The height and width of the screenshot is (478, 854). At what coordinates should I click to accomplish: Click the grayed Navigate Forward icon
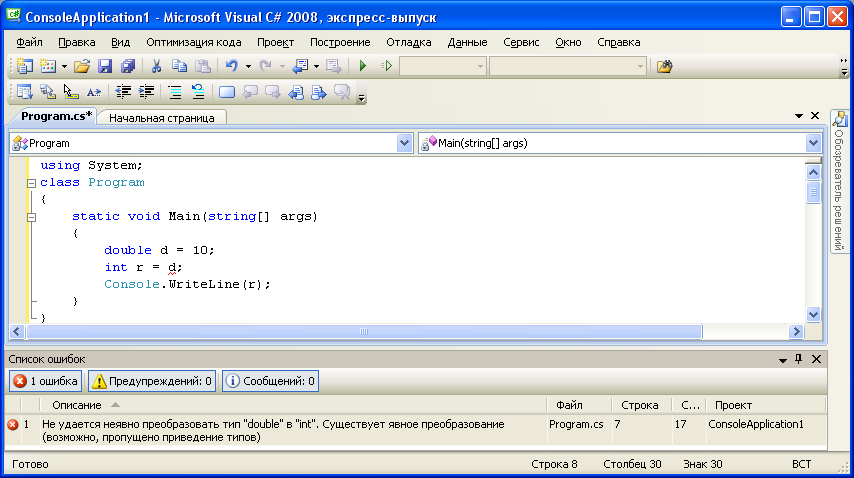[333, 66]
